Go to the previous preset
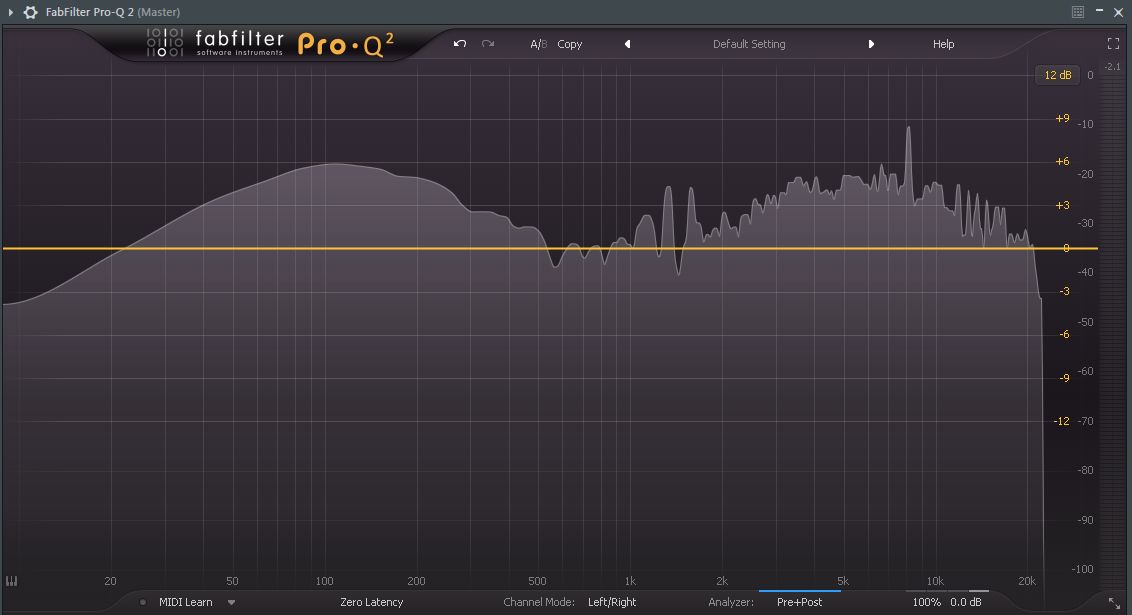The image size is (1132, 615). pyautogui.click(x=627, y=44)
